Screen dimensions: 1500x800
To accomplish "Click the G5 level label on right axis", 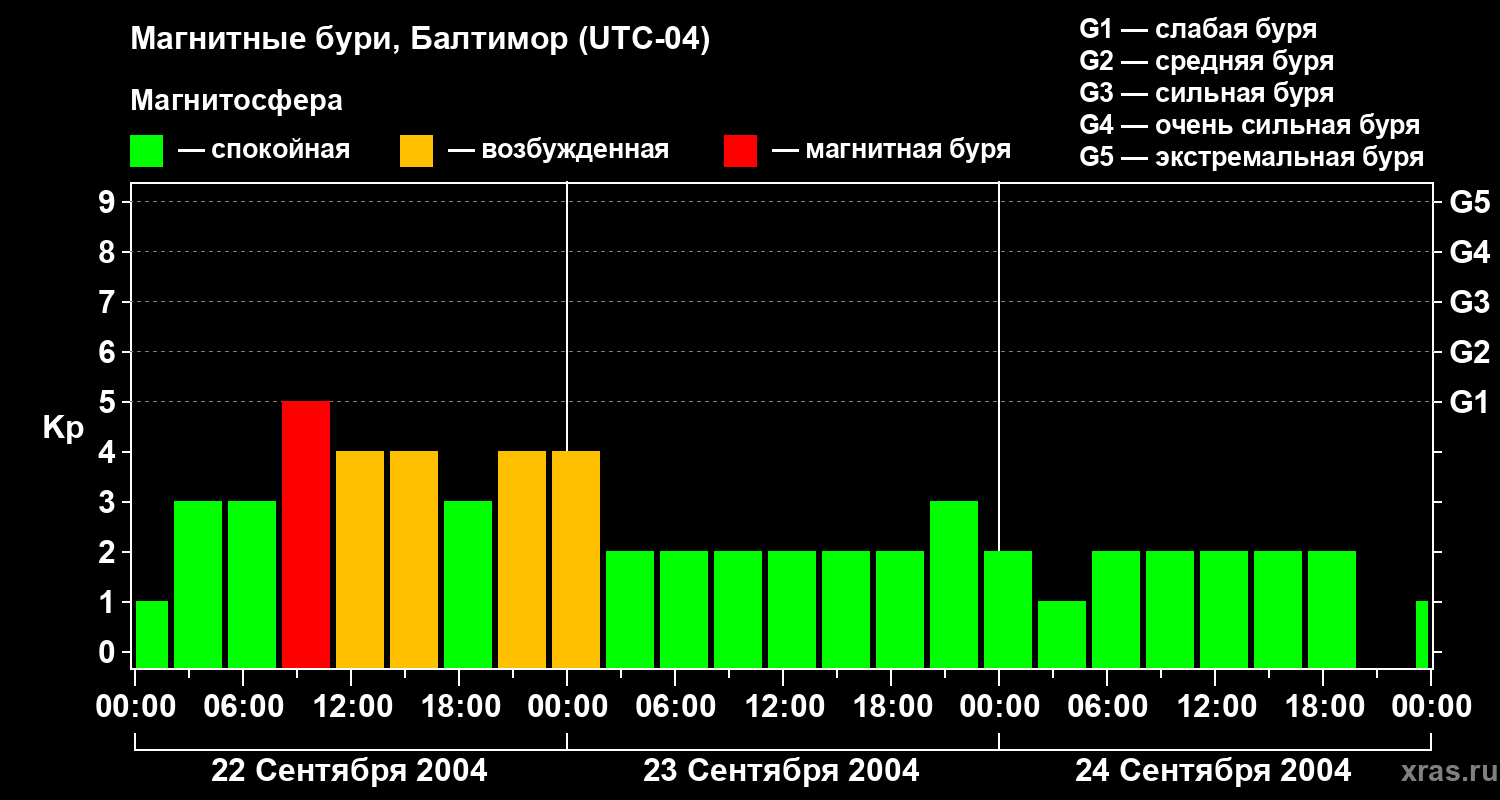I will click(1469, 202).
